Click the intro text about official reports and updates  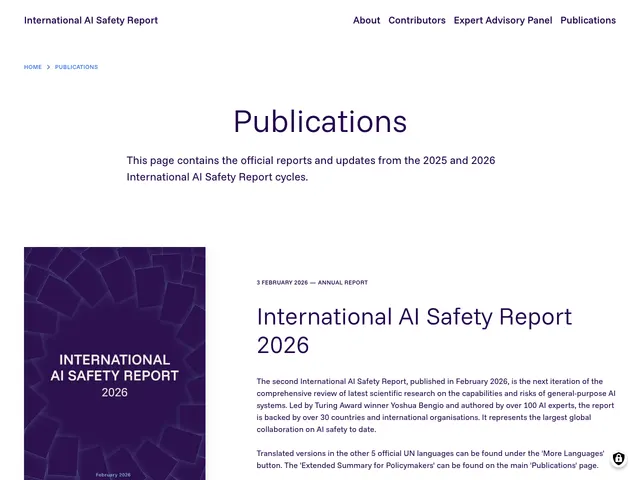[x=311, y=169]
